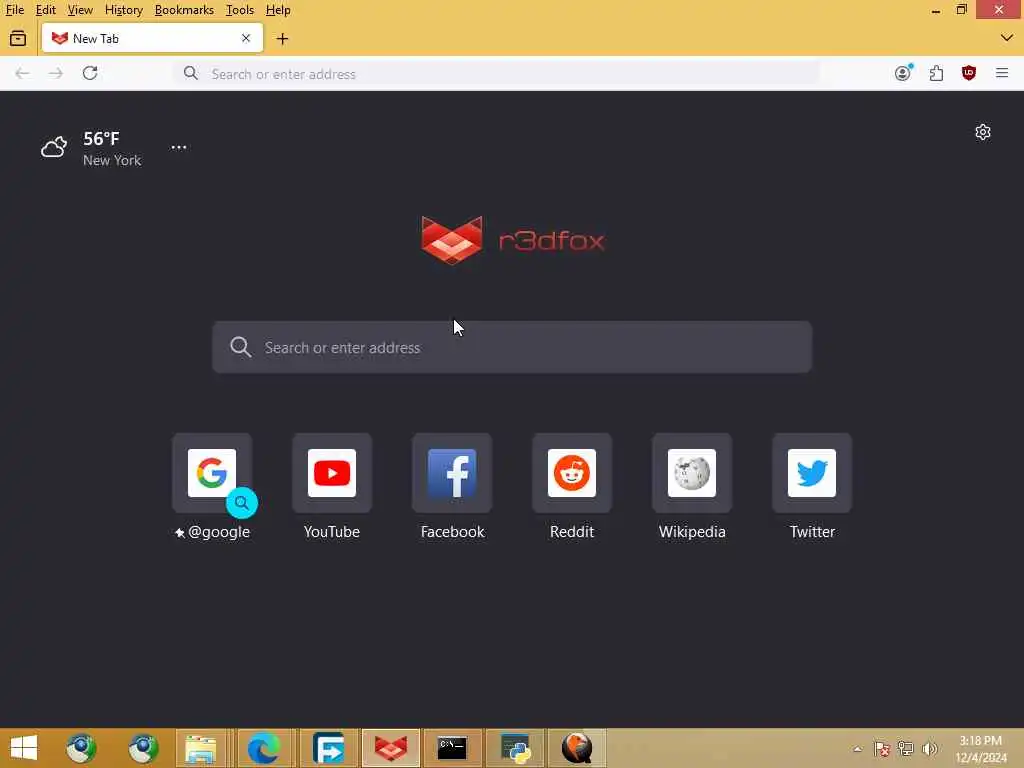Open the YouTube shortcut tile
The width and height of the screenshot is (1024, 768).
coord(332,473)
